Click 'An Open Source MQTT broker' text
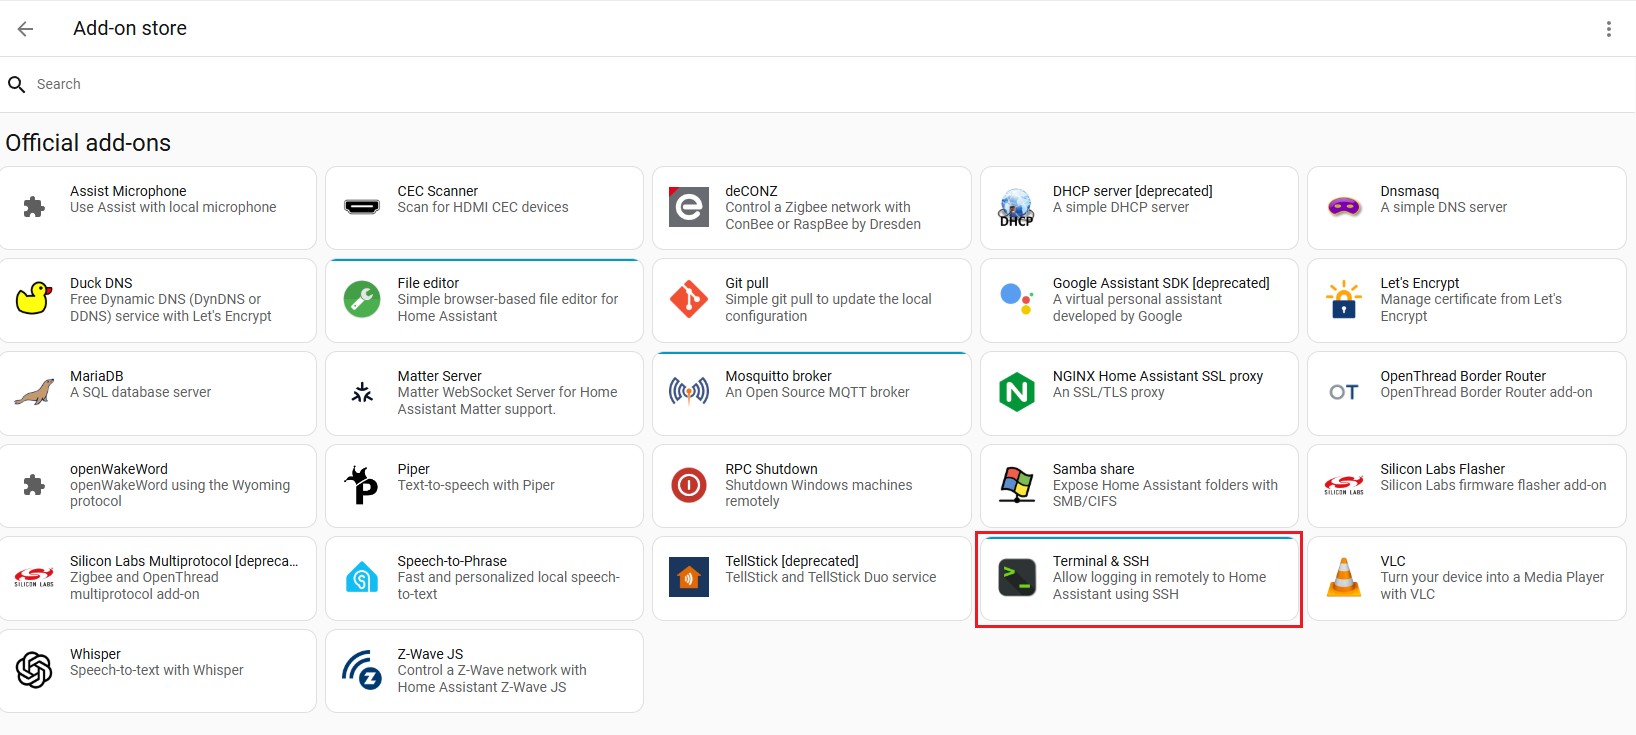 [x=817, y=392]
